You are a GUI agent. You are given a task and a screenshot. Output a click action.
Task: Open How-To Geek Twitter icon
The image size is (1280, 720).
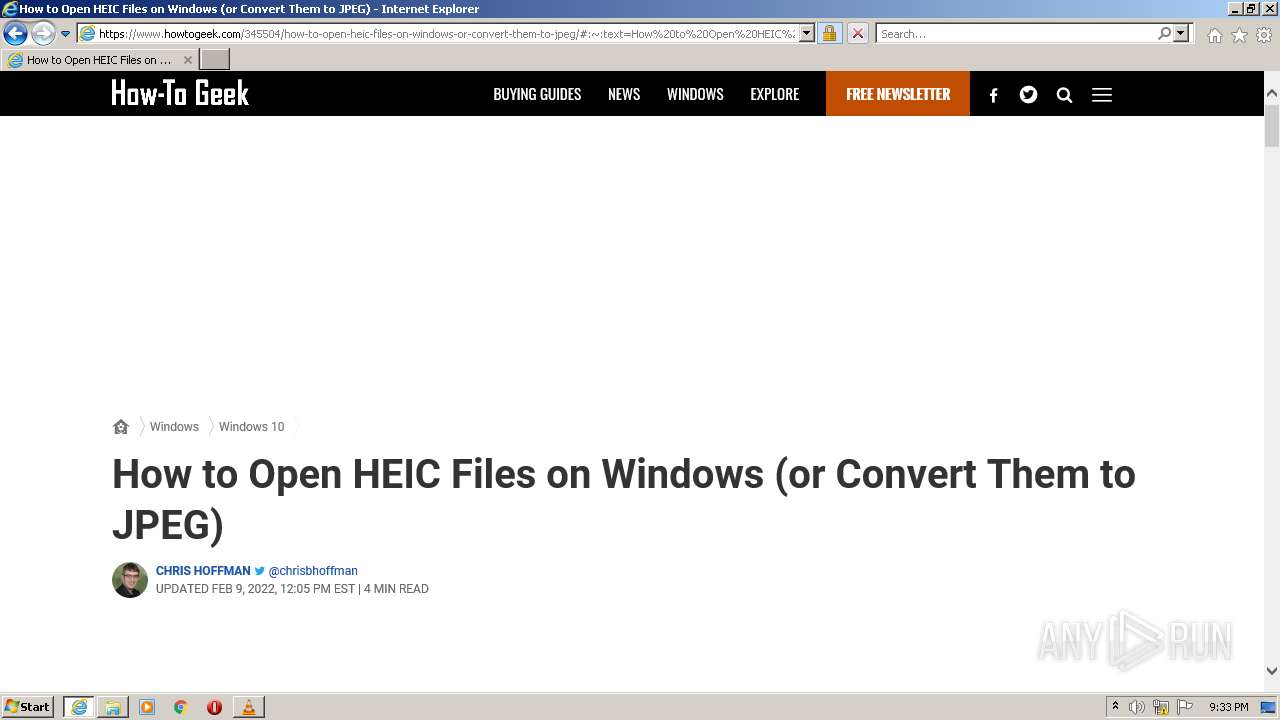coord(1028,95)
